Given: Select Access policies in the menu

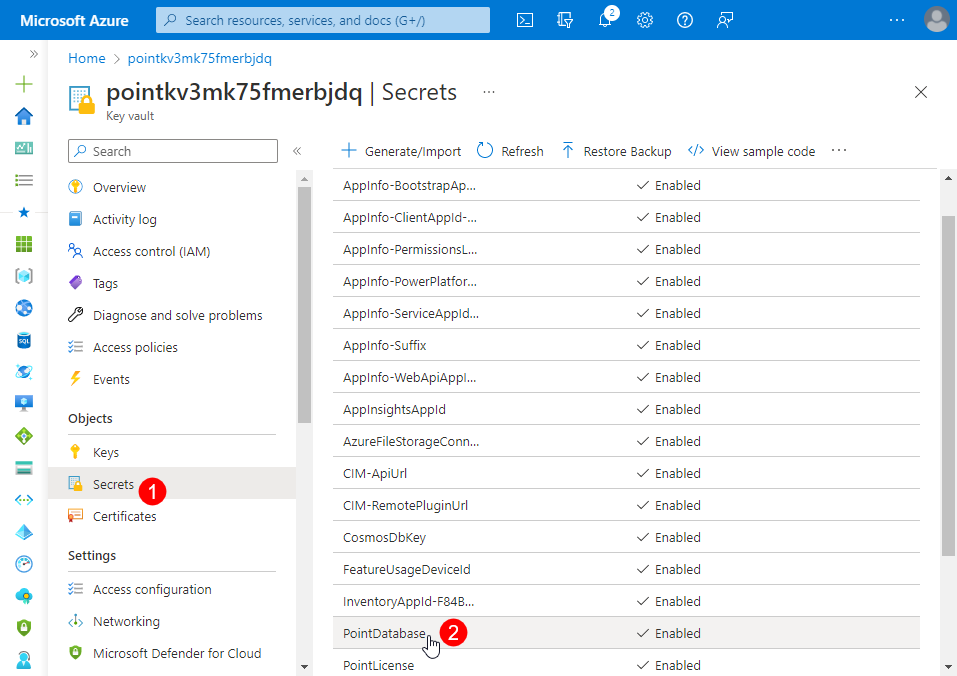Looking at the screenshot, I should pos(135,347).
